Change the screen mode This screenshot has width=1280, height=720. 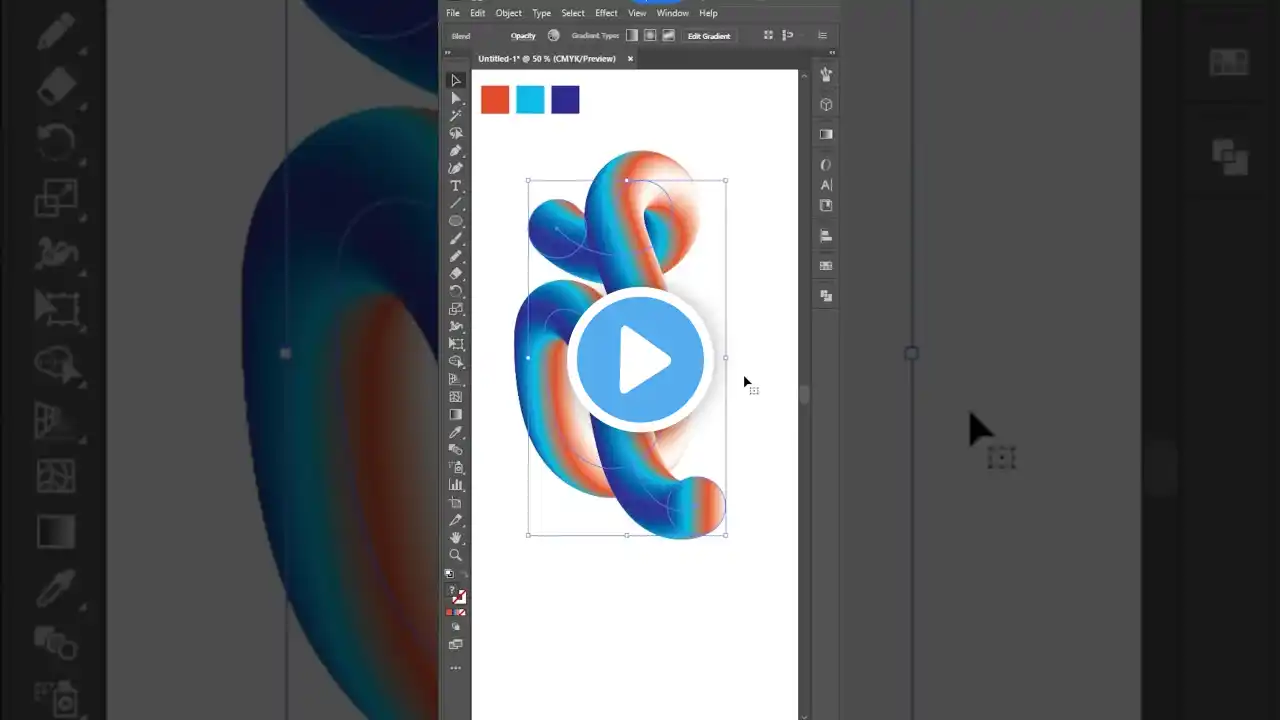tap(456, 645)
